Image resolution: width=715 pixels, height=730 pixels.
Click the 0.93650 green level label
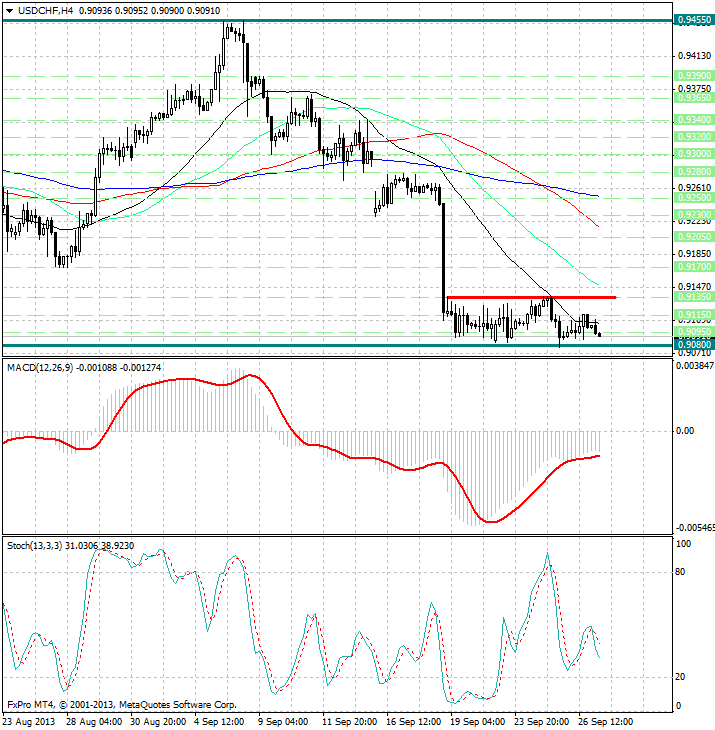(694, 98)
